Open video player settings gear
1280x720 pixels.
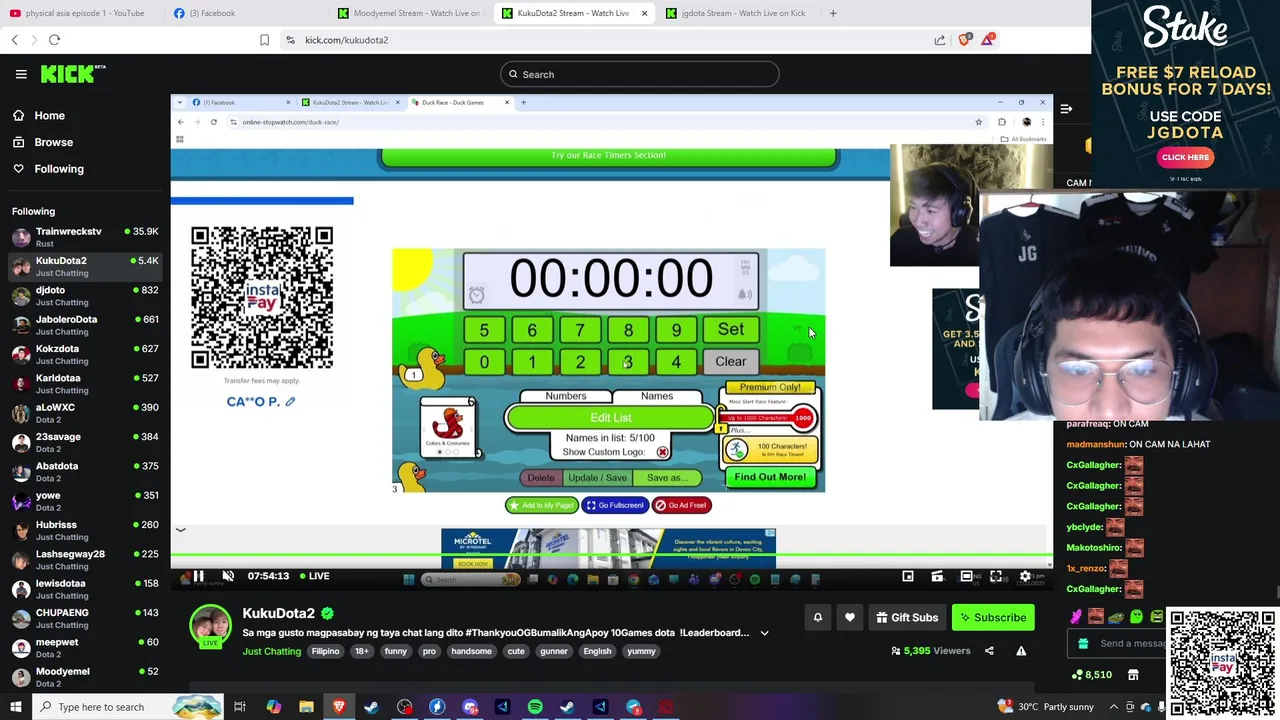pos(1025,576)
